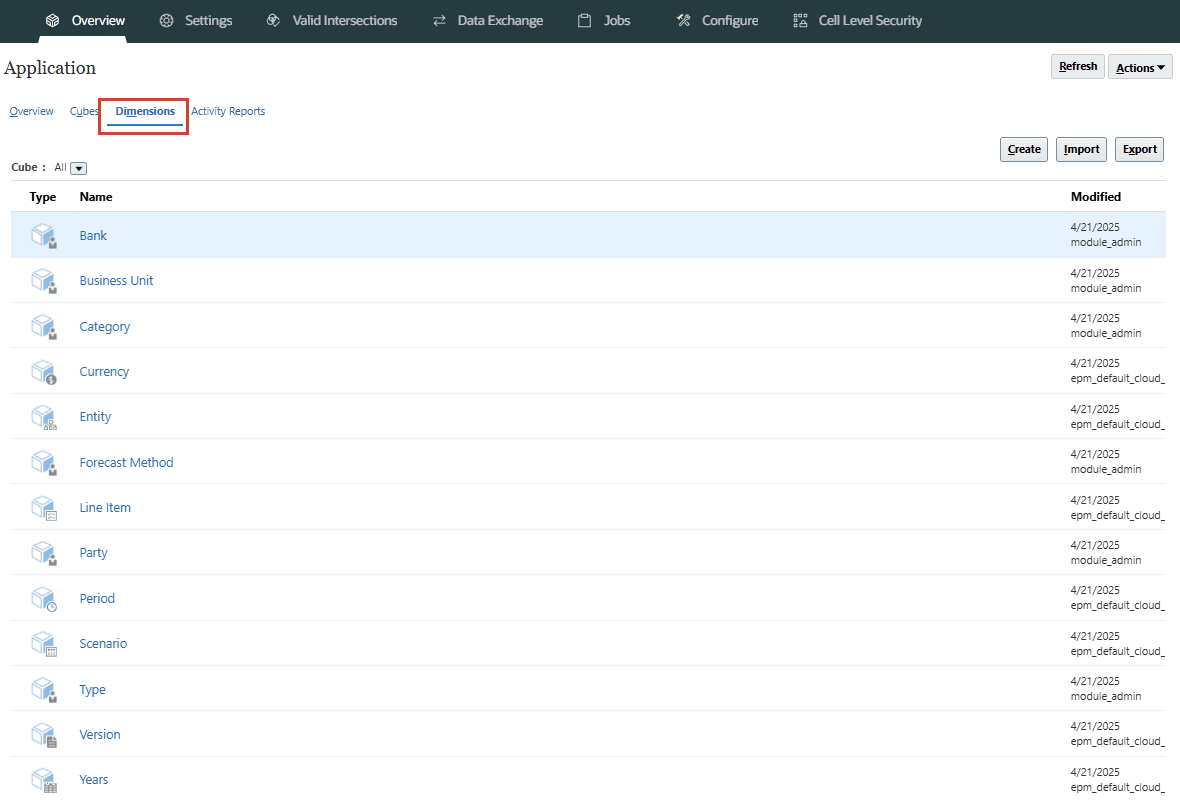Open the Currency dimension link

105,372
